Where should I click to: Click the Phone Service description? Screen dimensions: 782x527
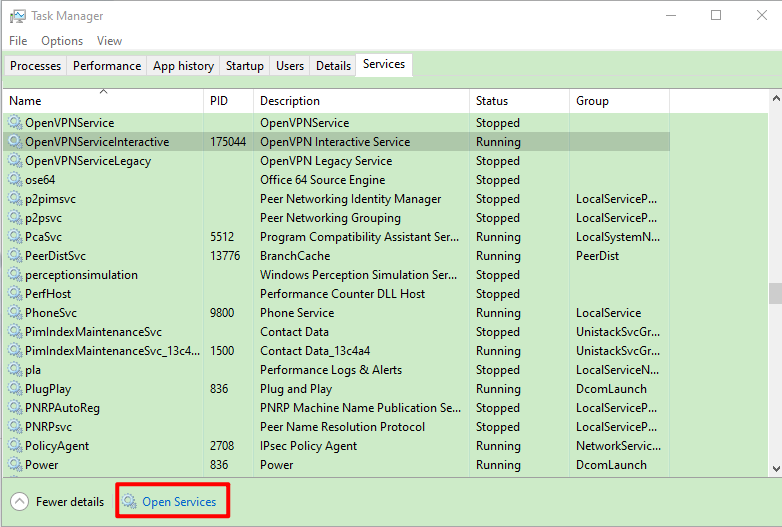click(297, 313)
